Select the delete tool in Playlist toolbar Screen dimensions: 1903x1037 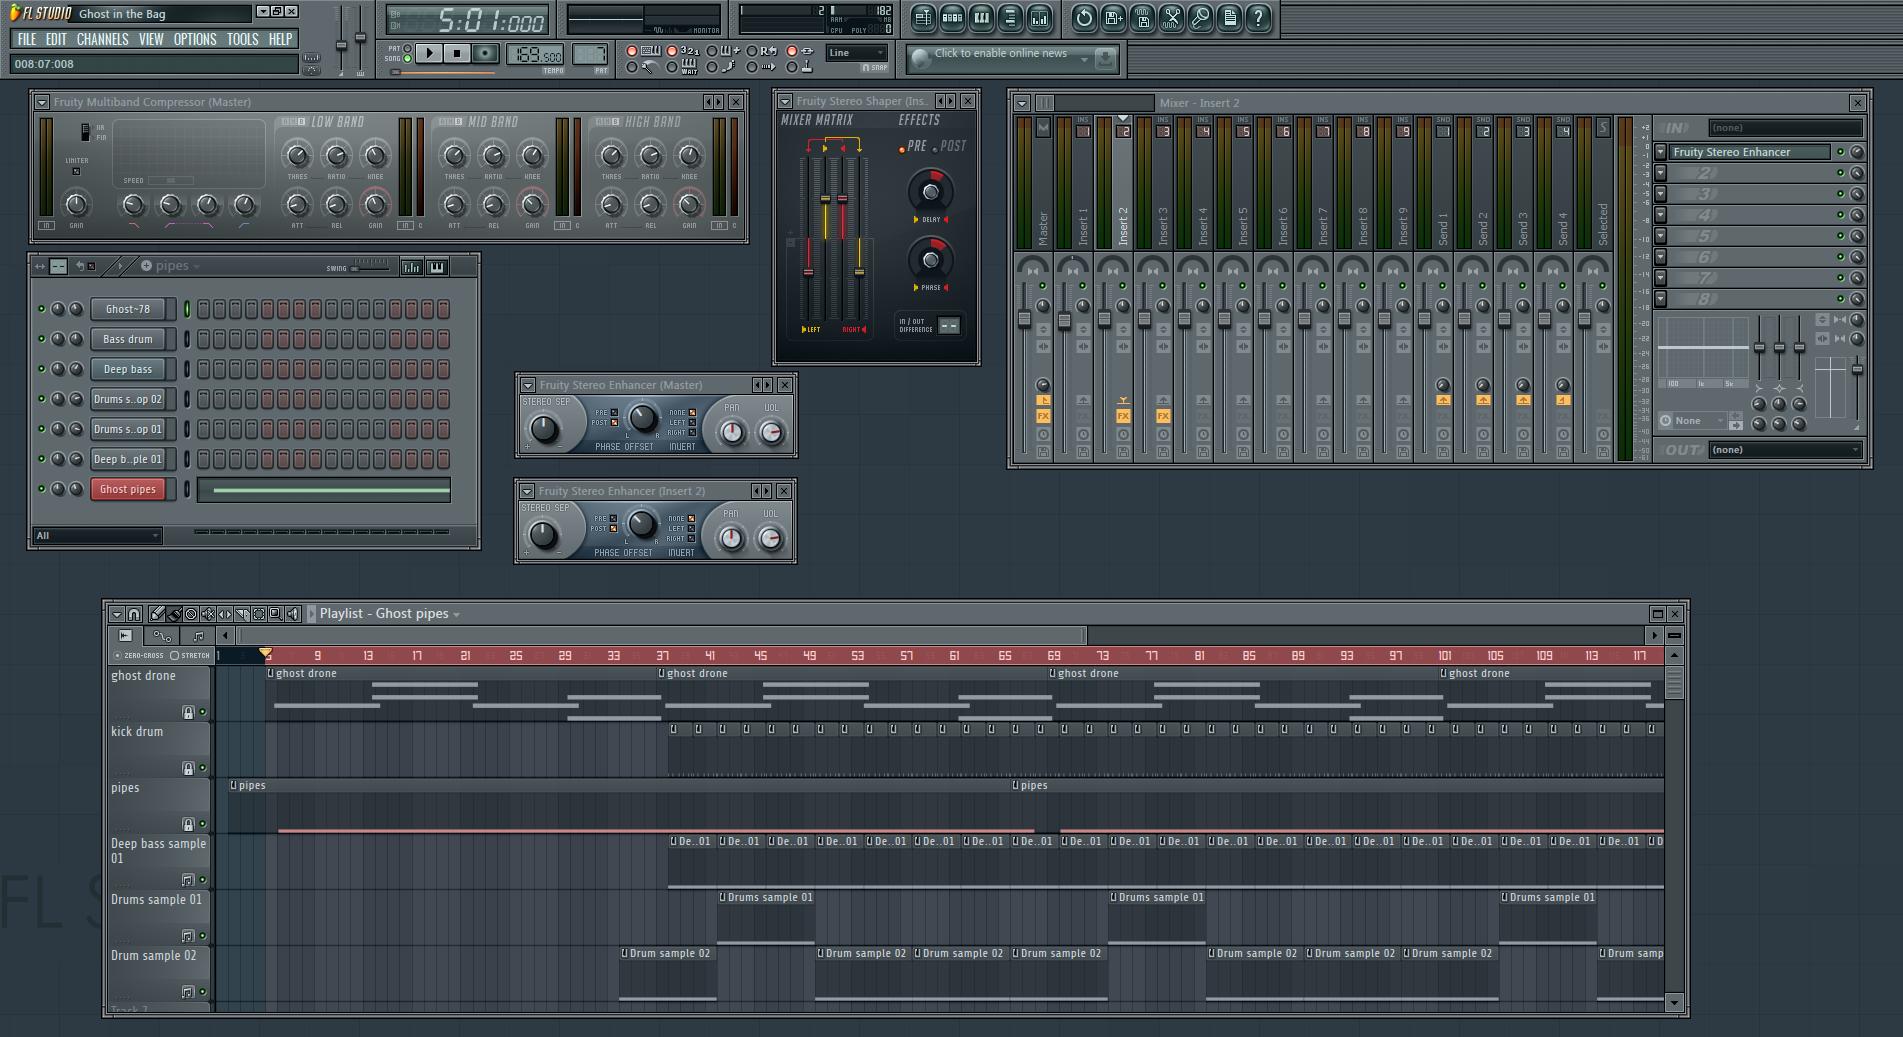[x=191, y=614]
